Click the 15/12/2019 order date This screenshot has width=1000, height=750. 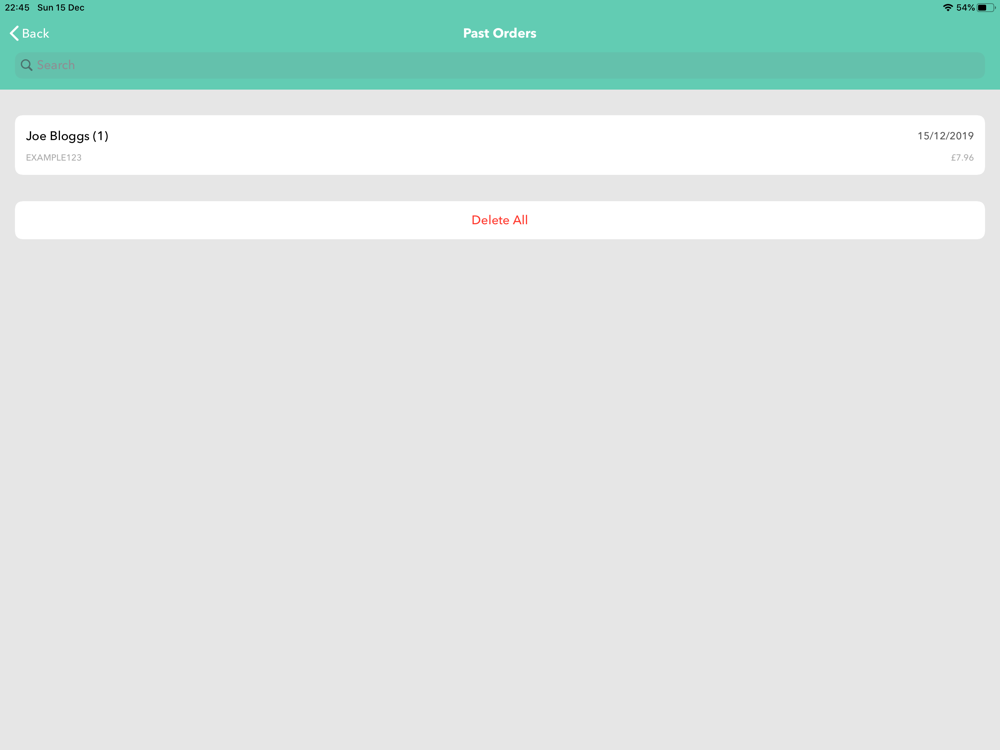point(945,136)
